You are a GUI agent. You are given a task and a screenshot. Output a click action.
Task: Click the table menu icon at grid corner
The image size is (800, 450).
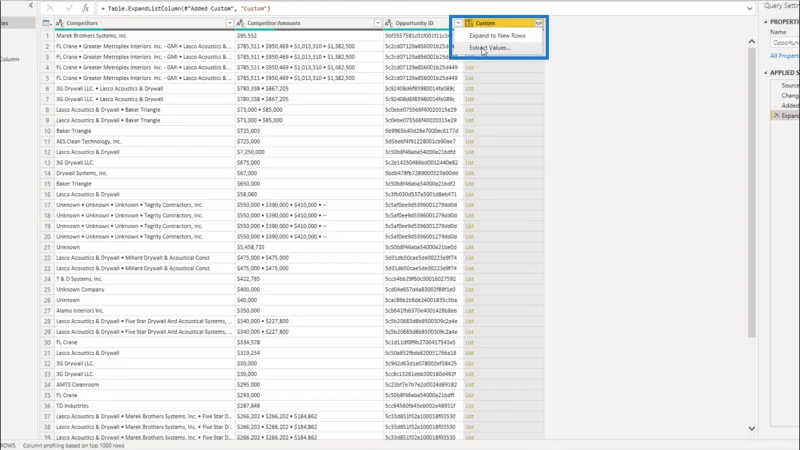[46, 23]
